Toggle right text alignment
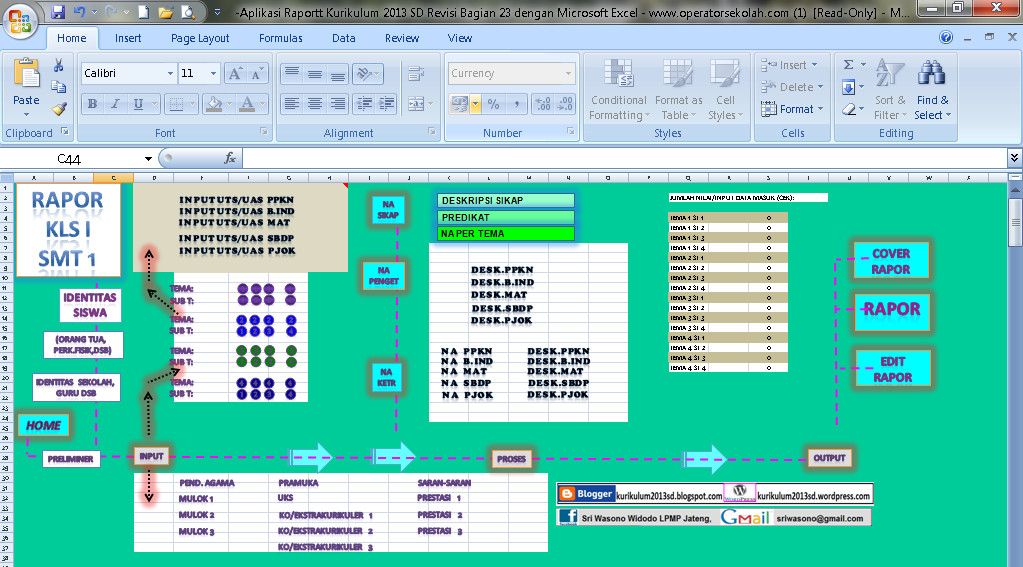The height and width of the screenshot is (567, 1023). (x=337, y=103)
